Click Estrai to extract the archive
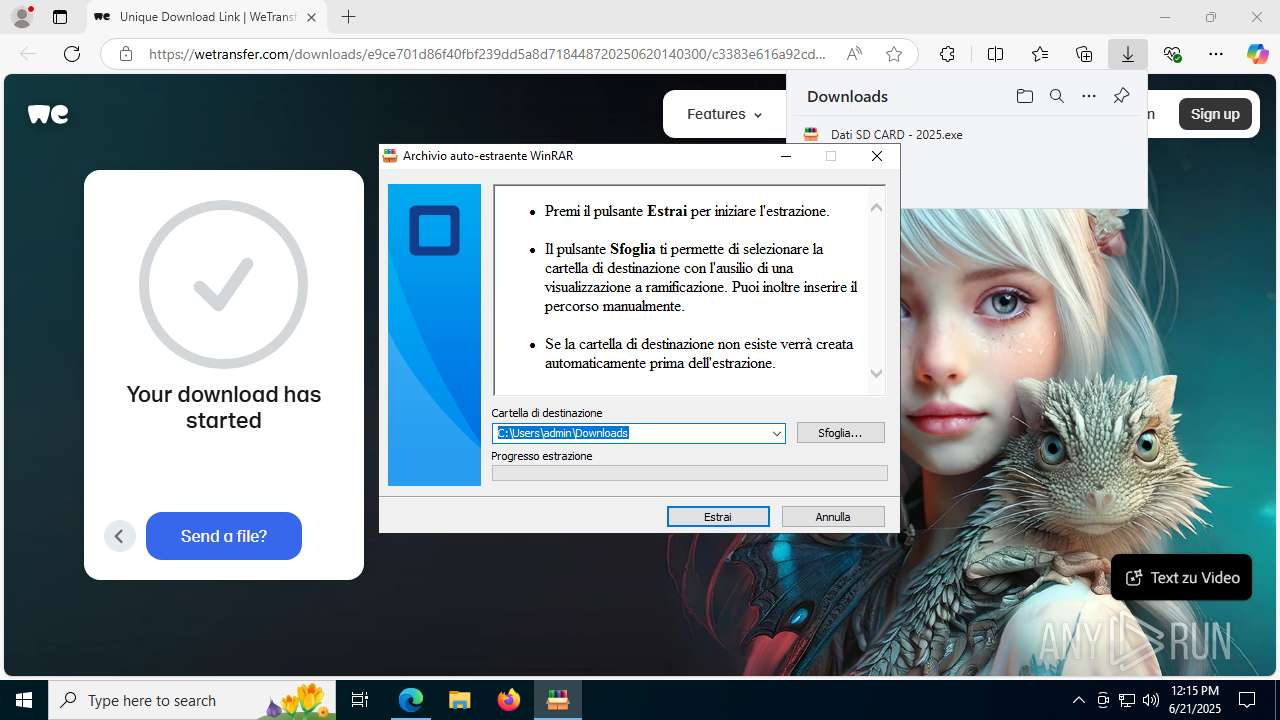The width and height of the screenshot is (1280, 720). (x=718, y=517)
